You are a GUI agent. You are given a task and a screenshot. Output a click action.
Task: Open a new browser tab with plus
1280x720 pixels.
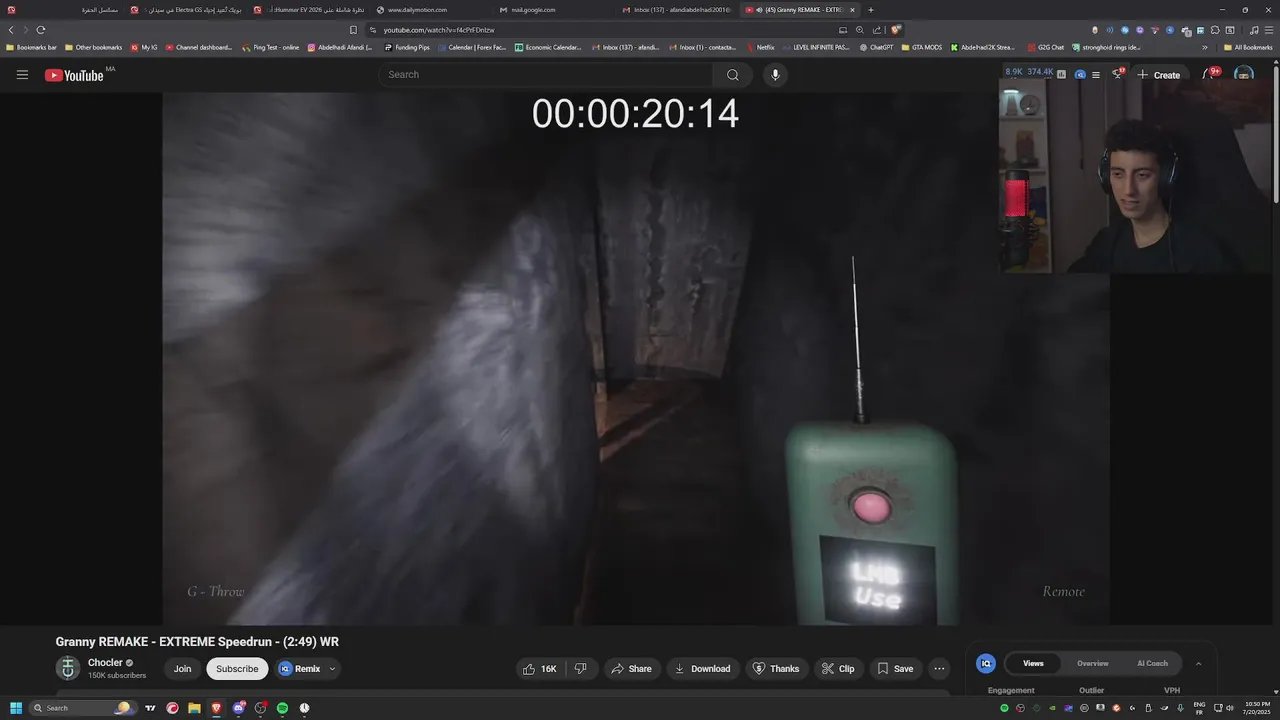point(870,10)
